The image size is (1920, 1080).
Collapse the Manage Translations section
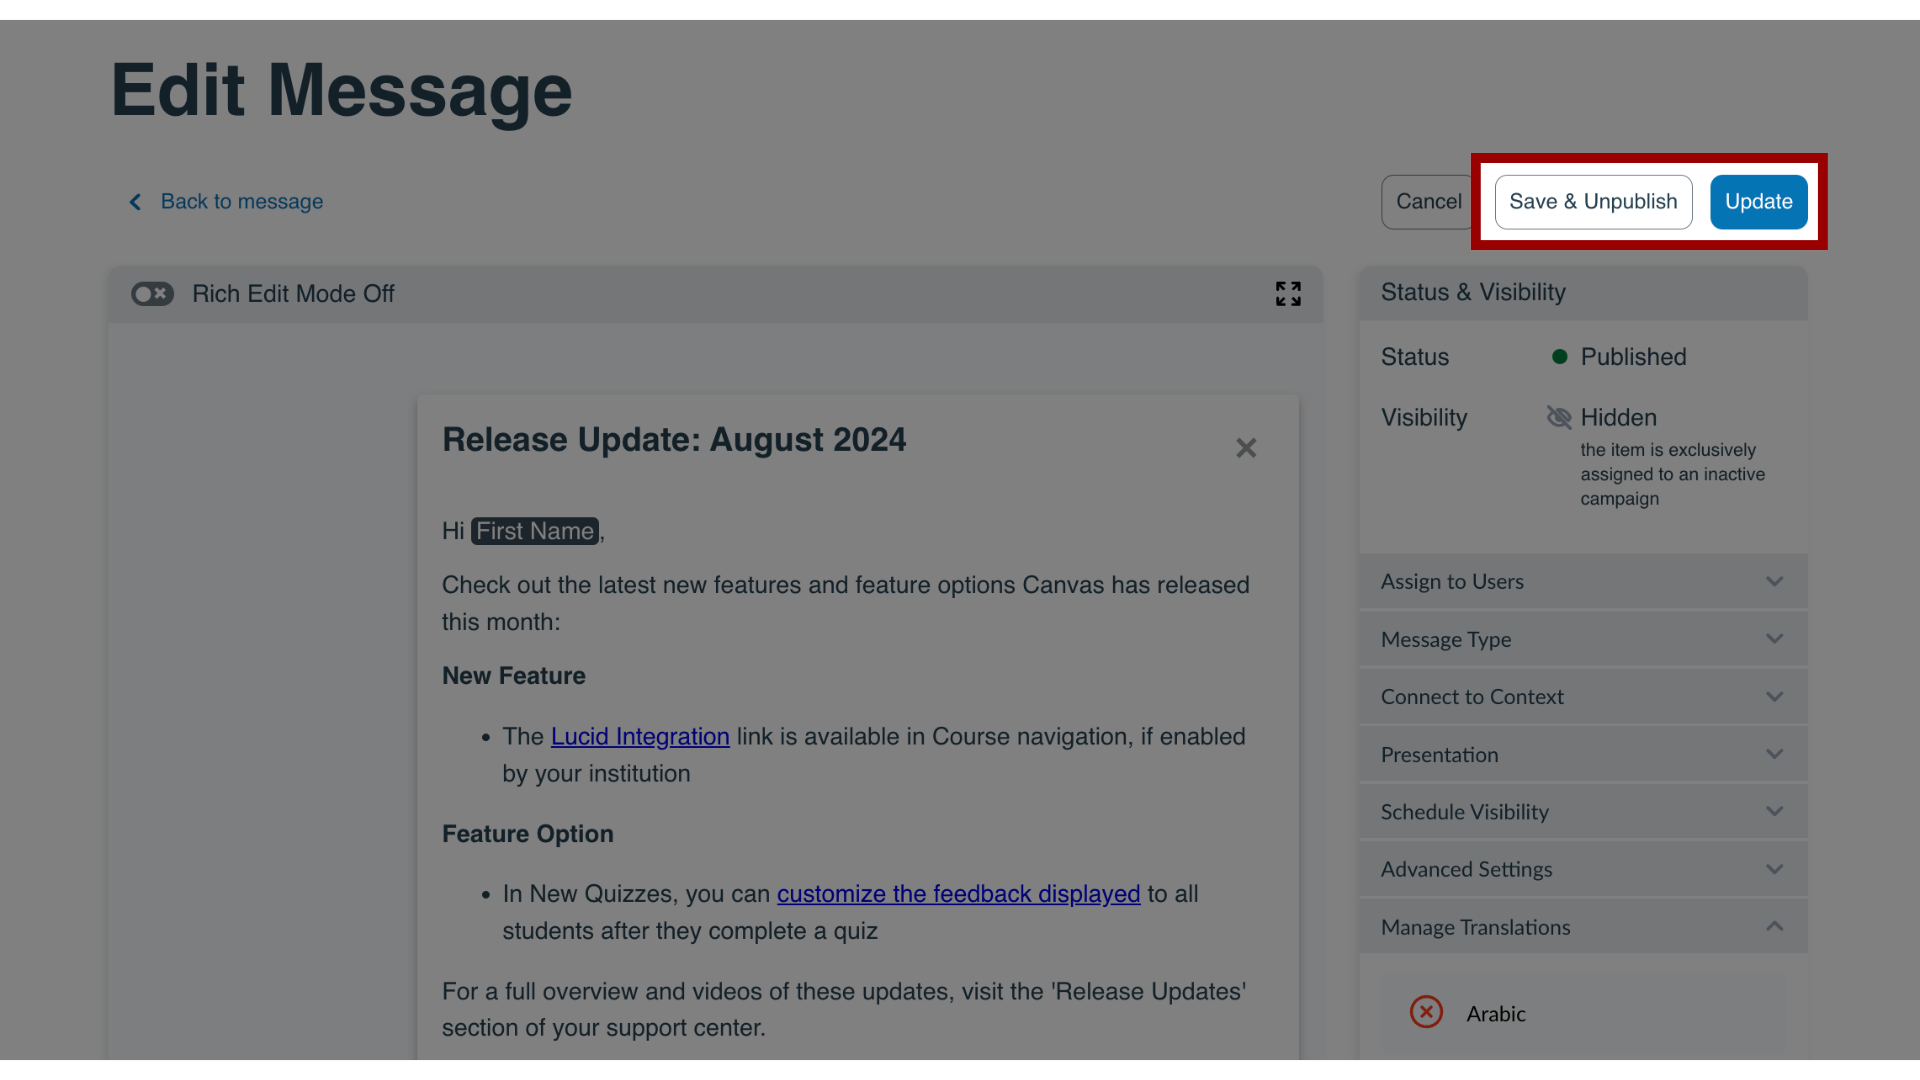tap(1775, 926)
